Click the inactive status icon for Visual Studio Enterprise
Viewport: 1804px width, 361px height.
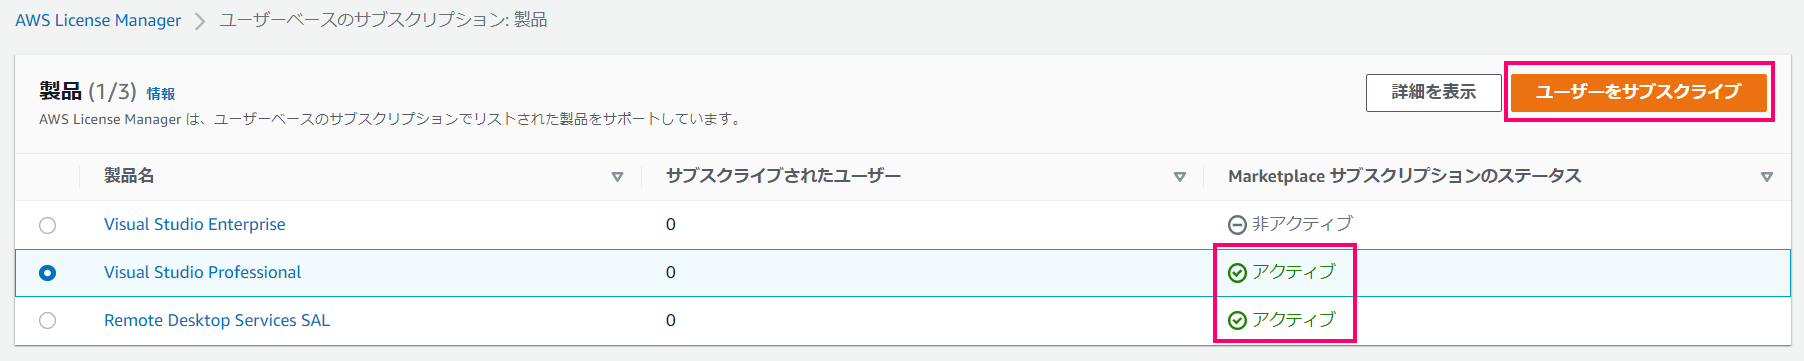[x=1237, y=225]
